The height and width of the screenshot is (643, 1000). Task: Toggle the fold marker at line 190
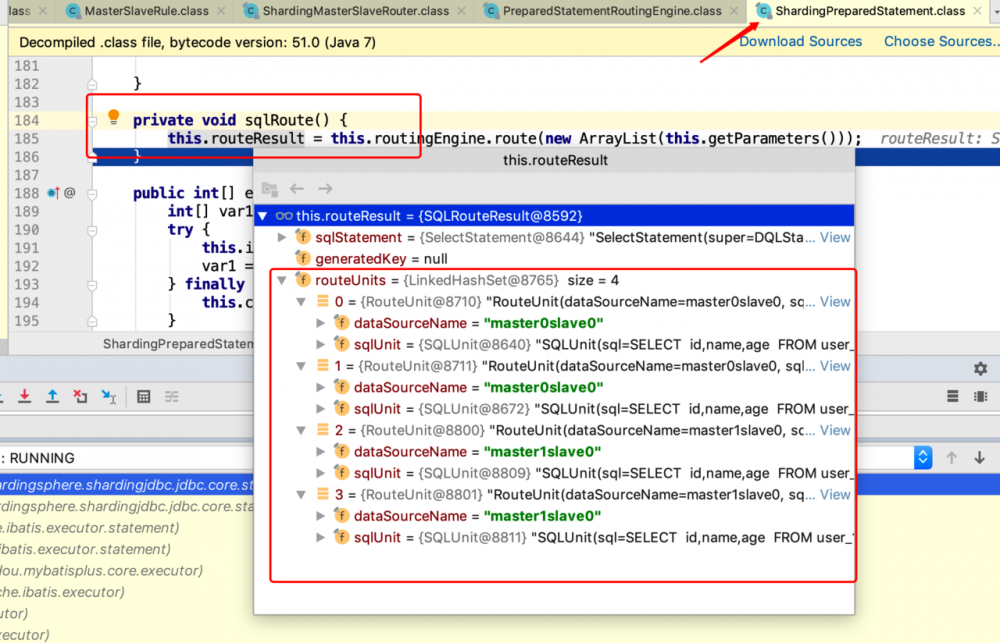point(93,229)
